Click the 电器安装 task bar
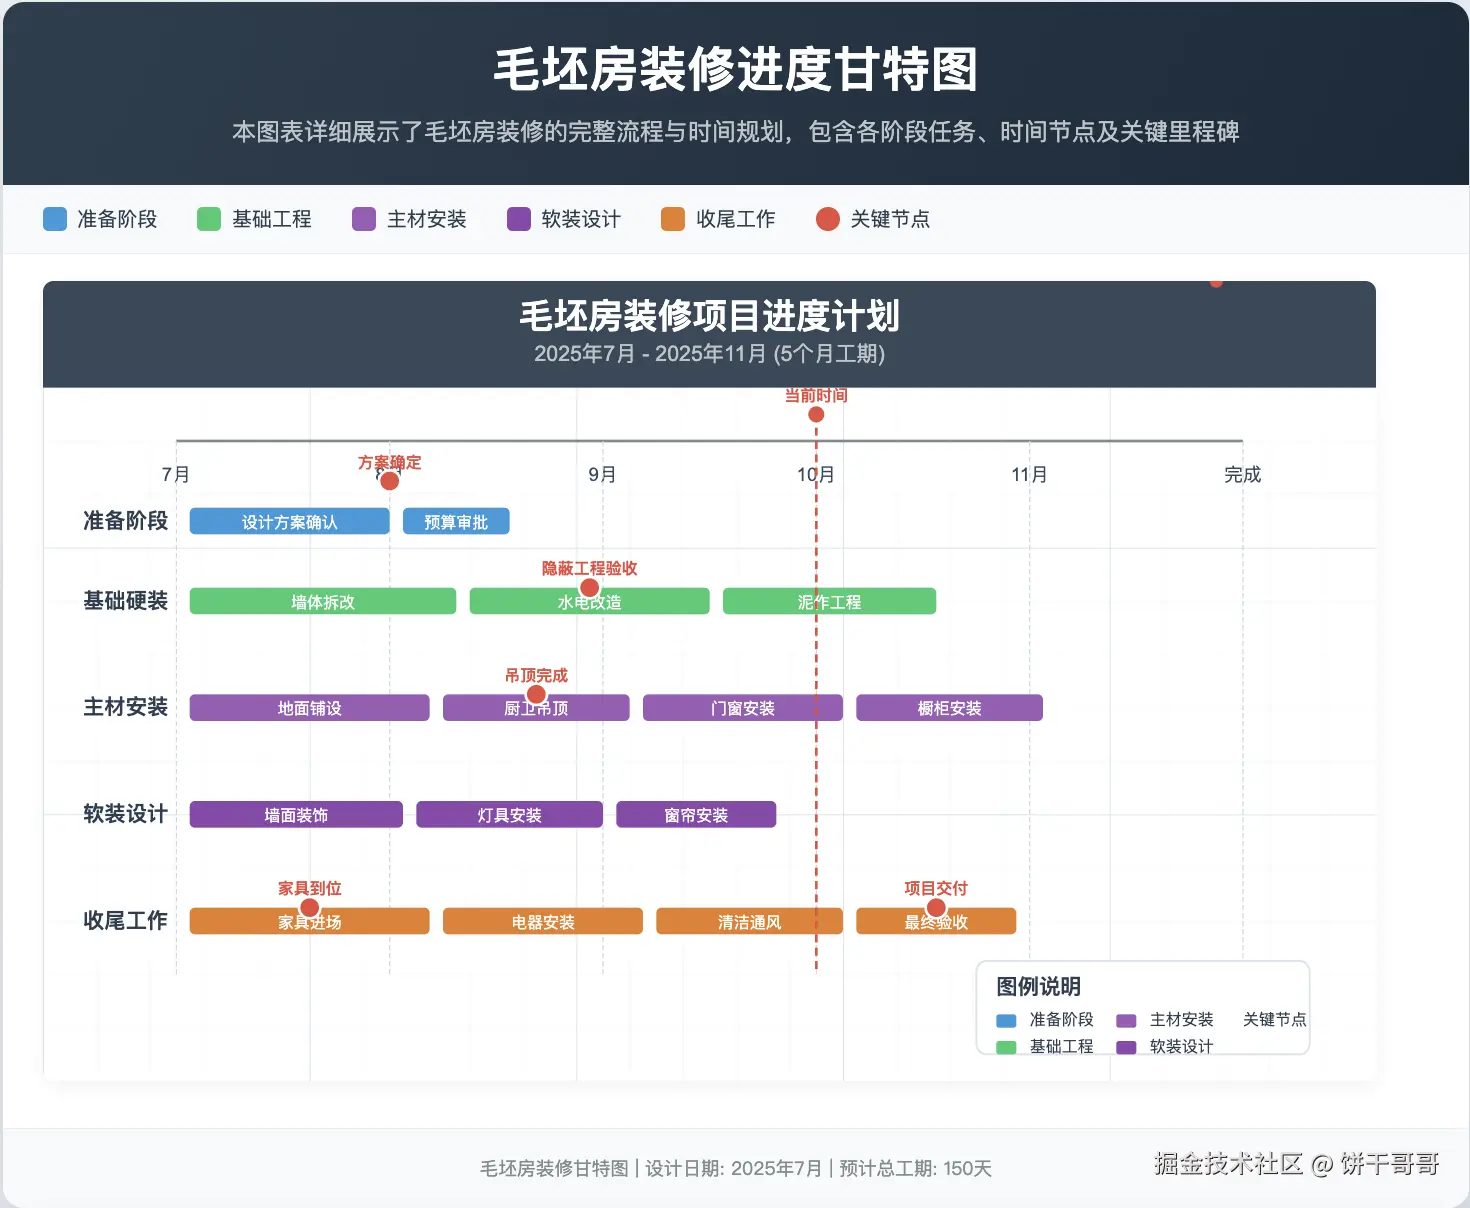The height and width of the screenshot is (1208, 1470). click(543, 921)
